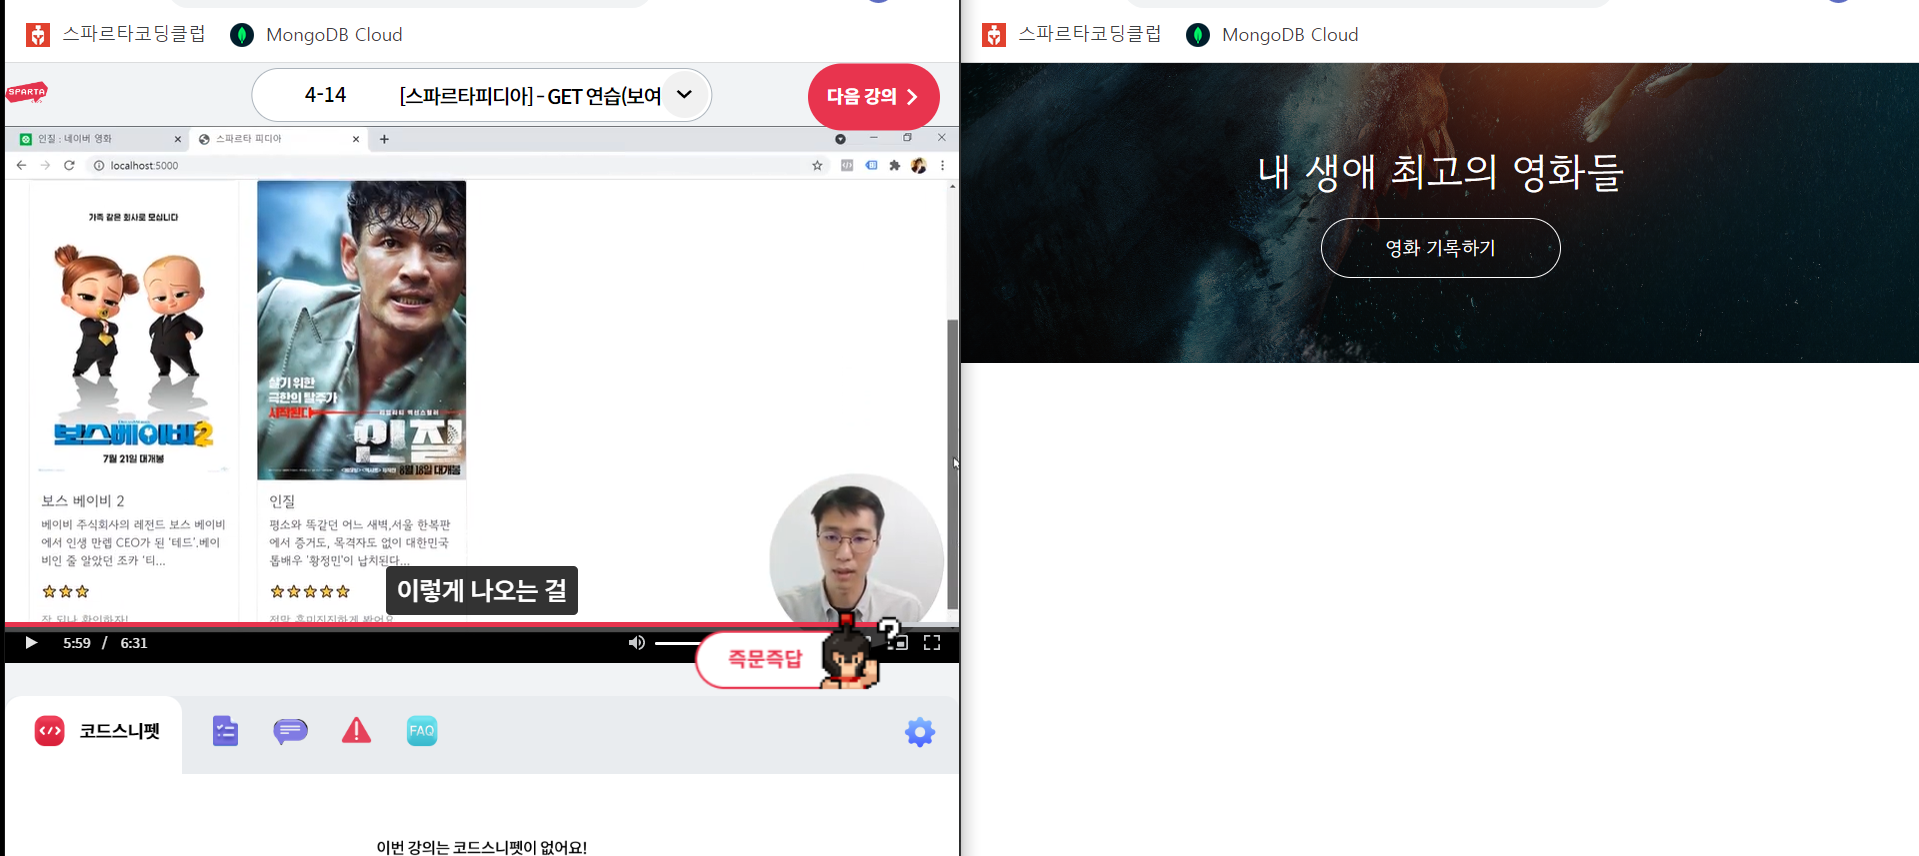
Task: Reload the localhost page in the video
Action: pos(69,165)
